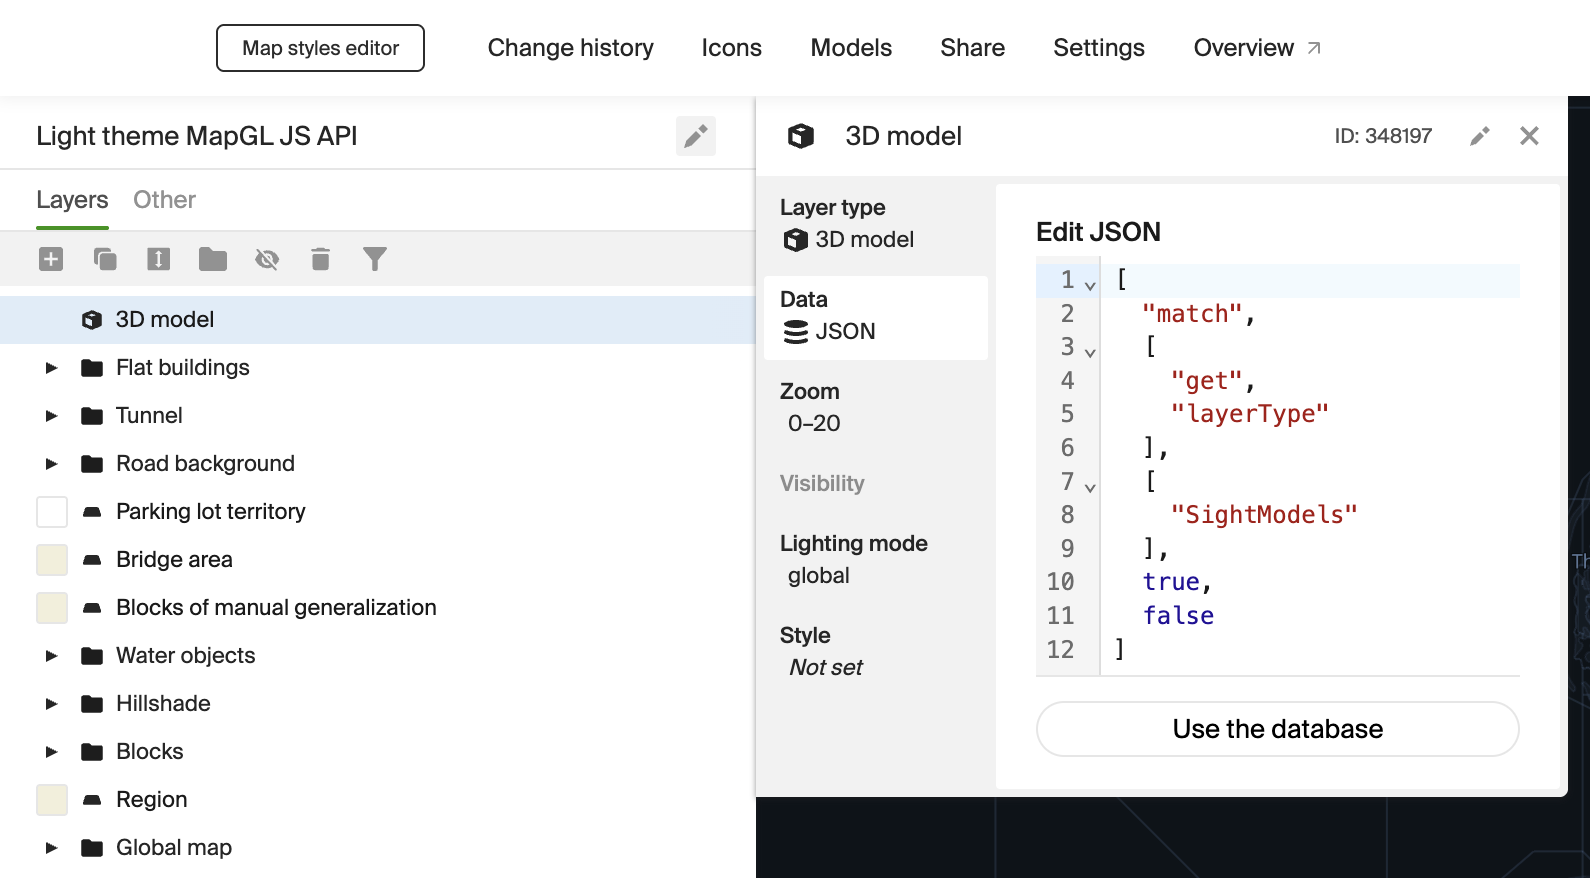
Task: Open the Map styles editor button
Action: pyautogui.click(x=320, y=48)
